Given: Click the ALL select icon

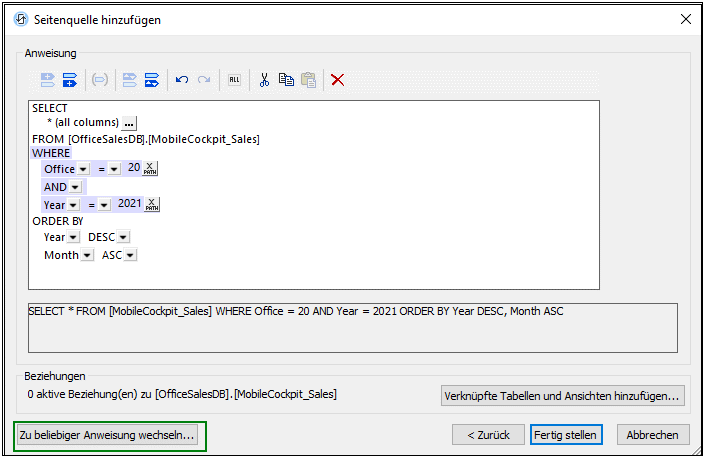Looking at the screenshot, I should pyautogui.click(x=234, y=80).
